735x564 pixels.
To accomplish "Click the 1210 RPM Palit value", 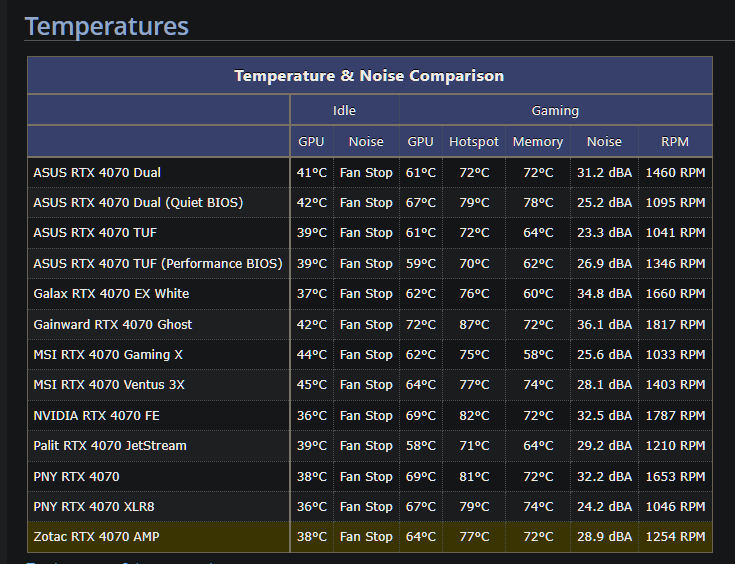I will 675,445.
